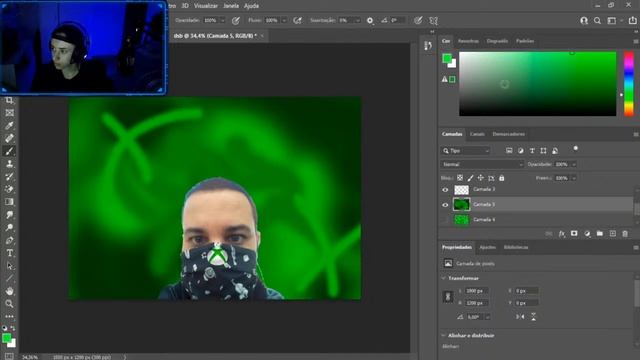
Task: Select the Type tool
Action: click(x=9, y=253)
